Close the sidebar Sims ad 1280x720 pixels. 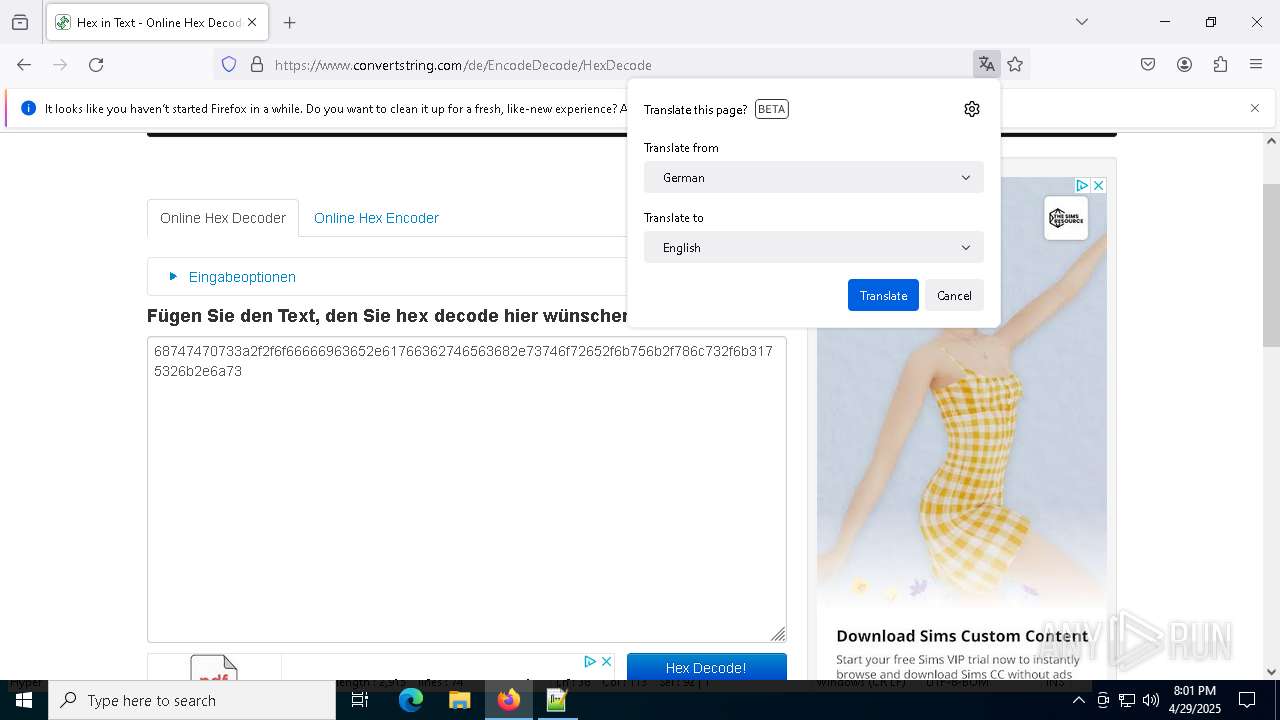[1098, 185]
